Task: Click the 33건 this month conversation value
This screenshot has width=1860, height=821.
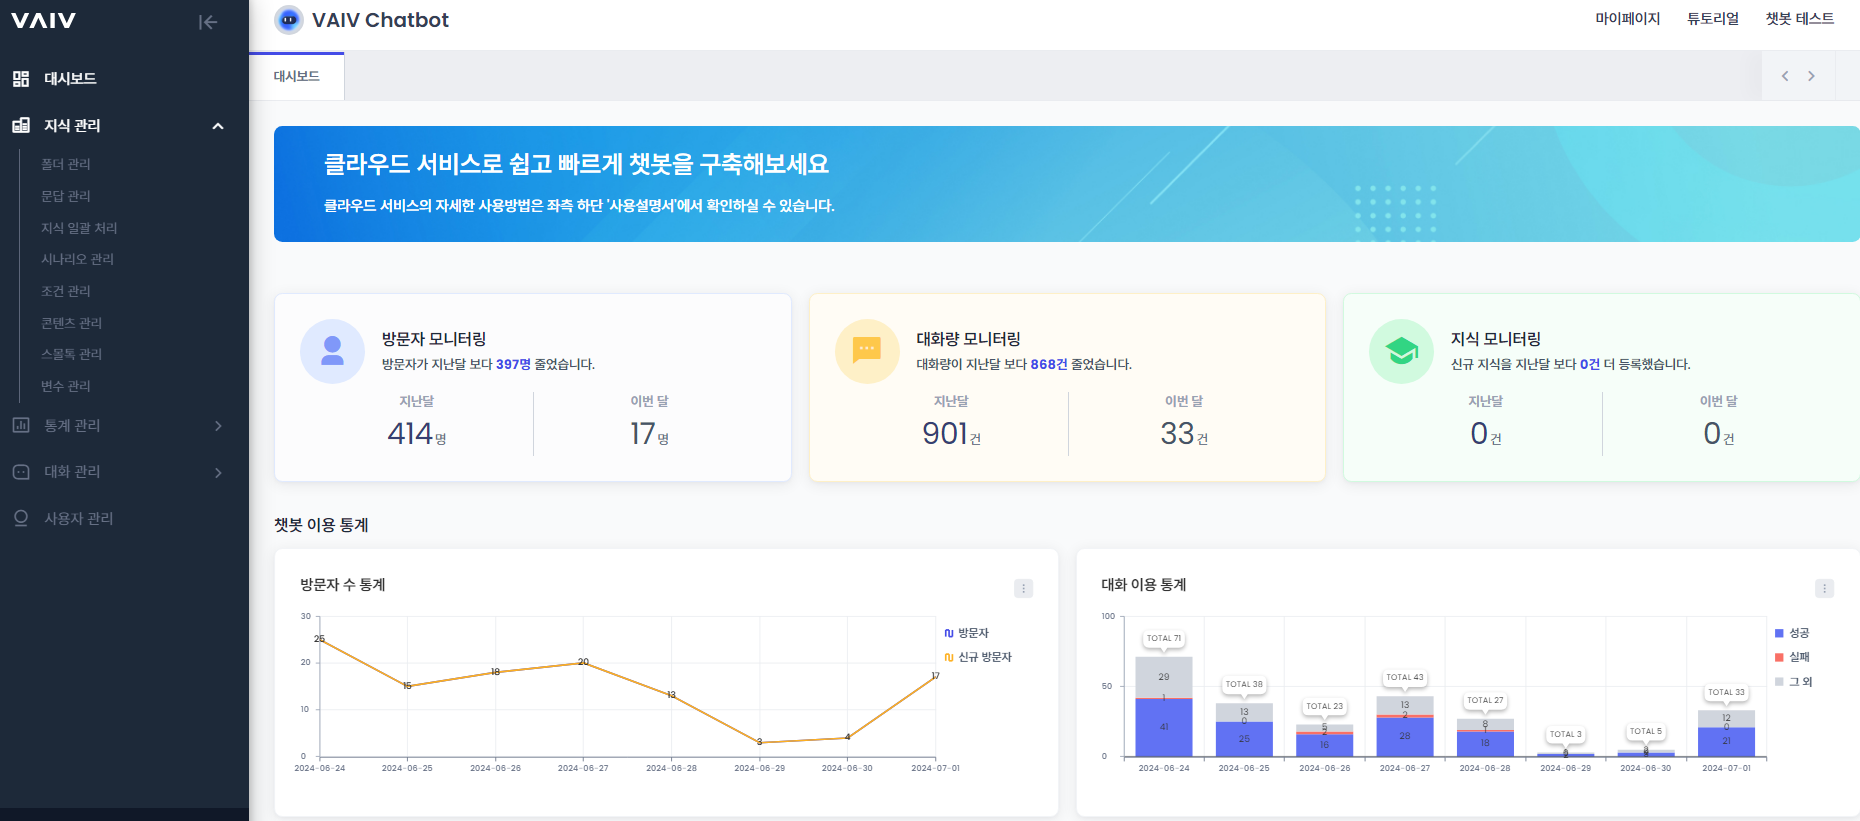Action: 1184,434
